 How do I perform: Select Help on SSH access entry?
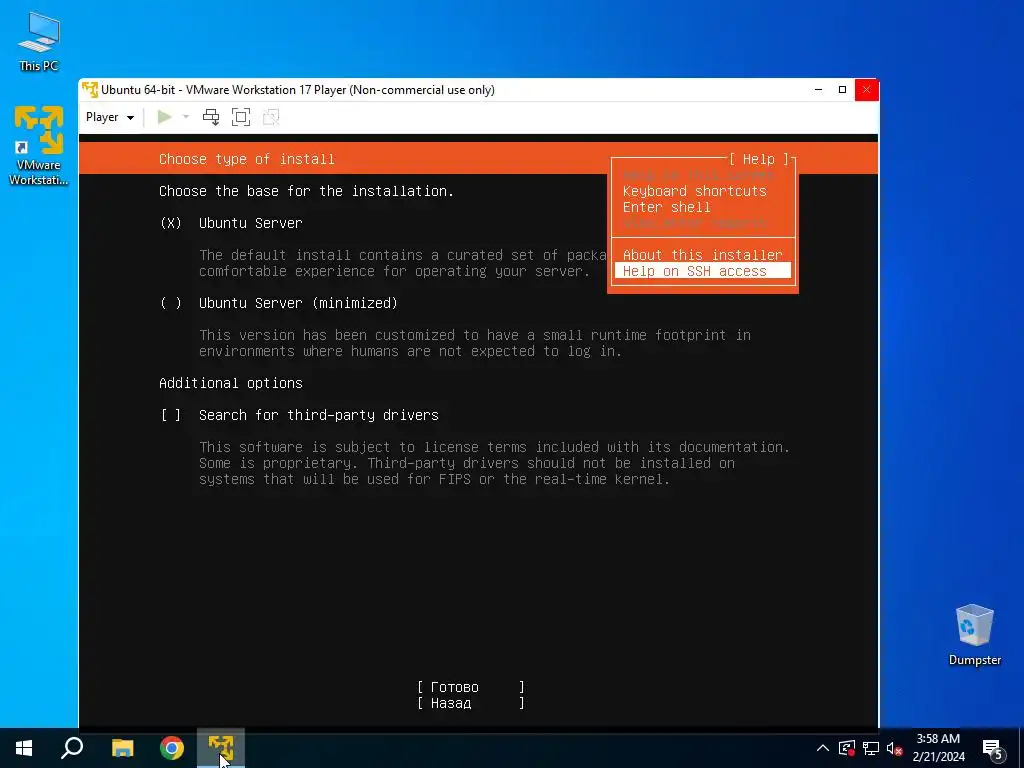click(703, 270)
